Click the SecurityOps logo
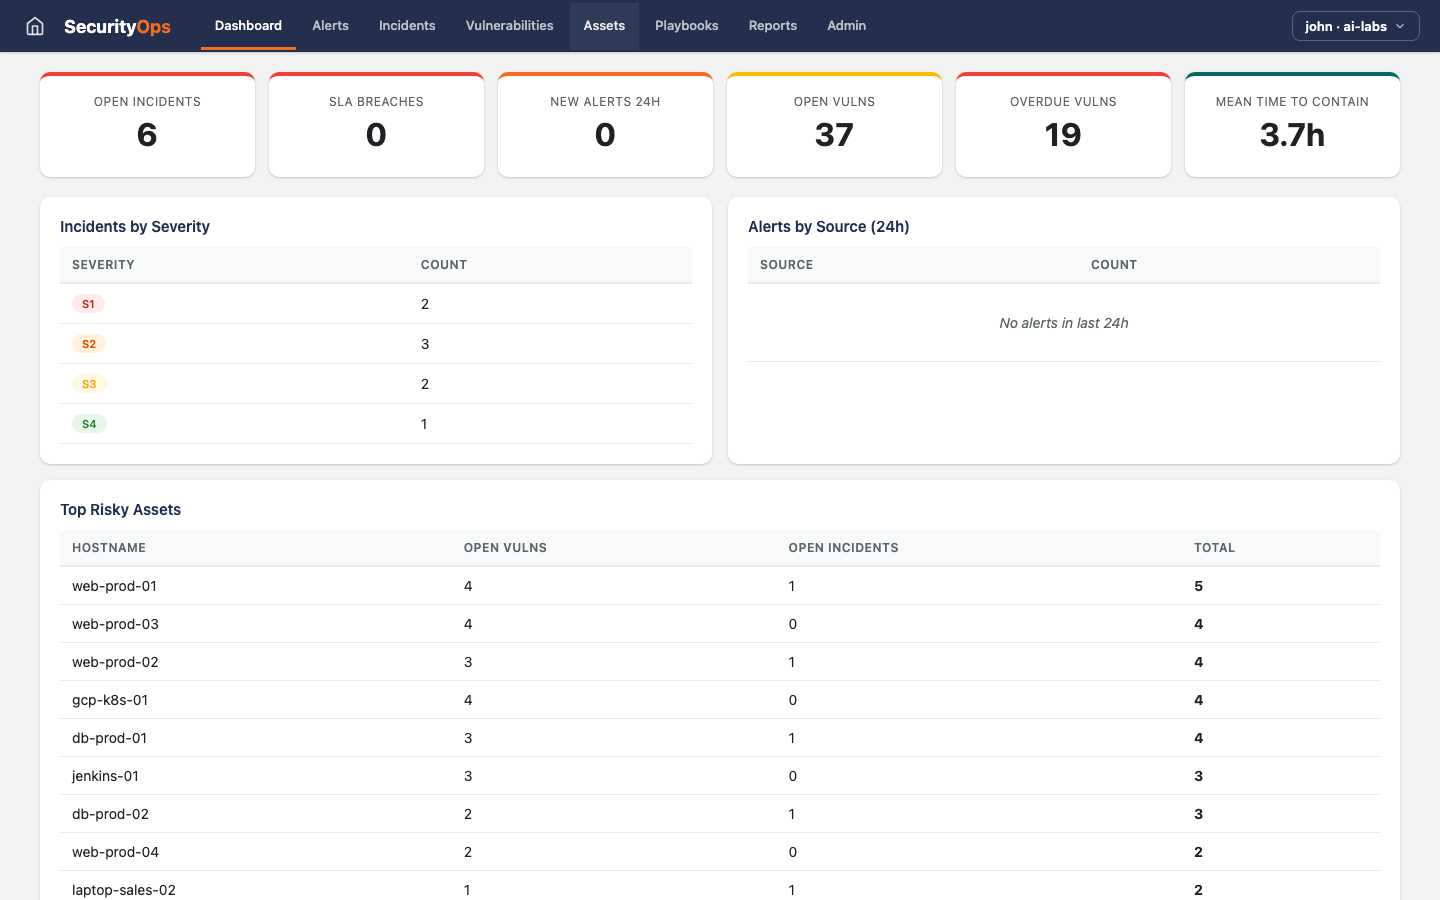This screenshot has width=1440, height=900. [117, 26]
